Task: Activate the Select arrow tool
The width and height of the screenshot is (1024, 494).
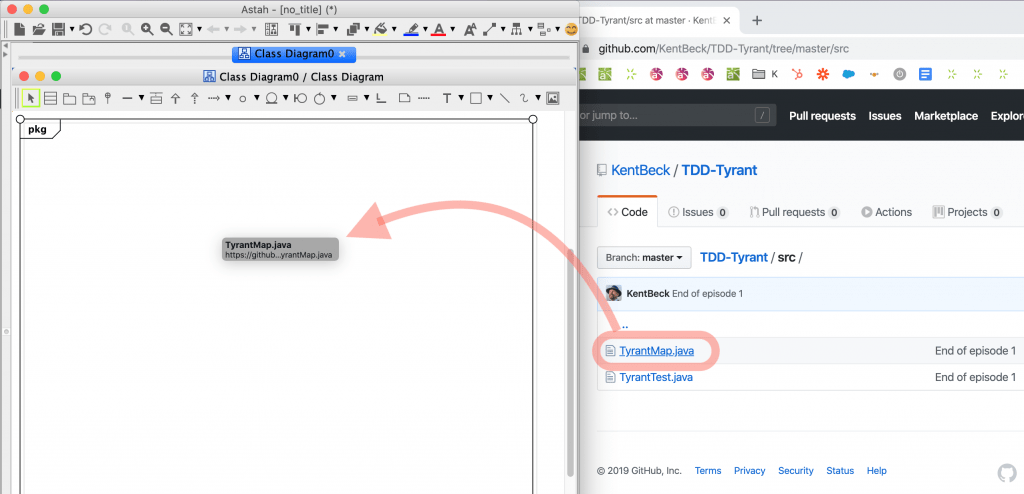Action: 31,98
